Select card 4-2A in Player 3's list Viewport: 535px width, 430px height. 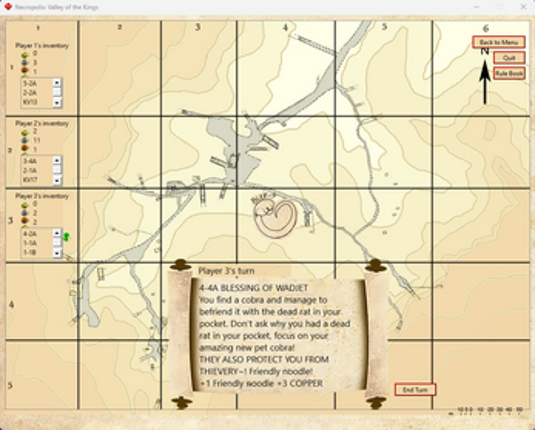click(x=37, y=234)
